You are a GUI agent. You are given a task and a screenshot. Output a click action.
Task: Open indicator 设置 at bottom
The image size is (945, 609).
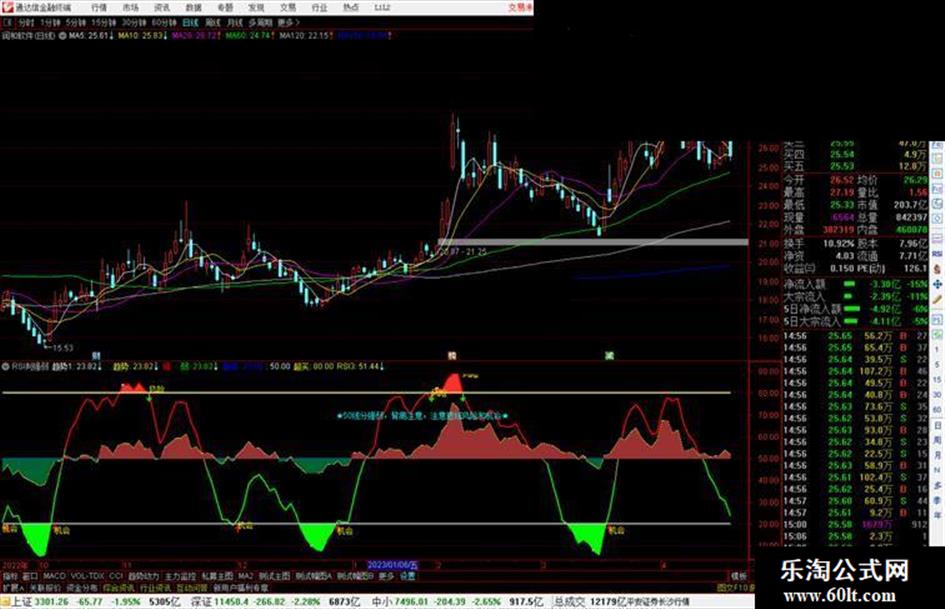pyautogui.click(x=408, y=576)
